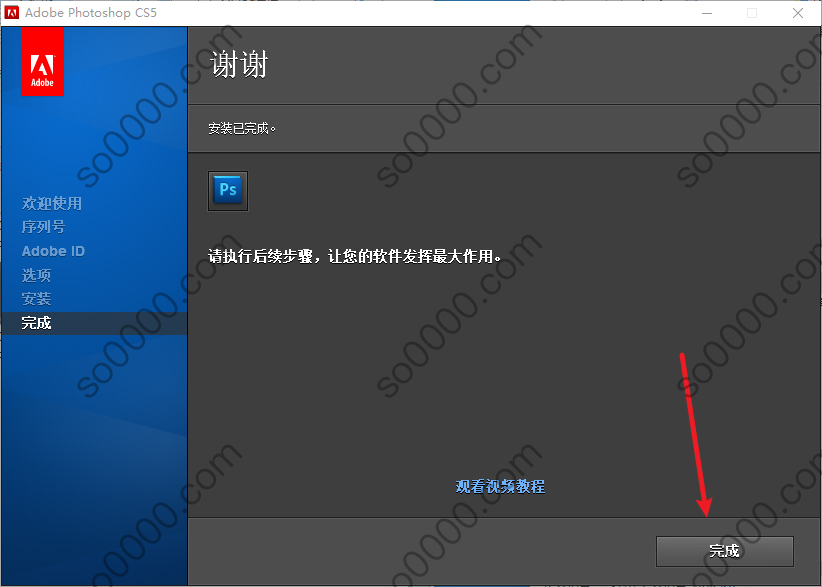The height and width of the screenshot is (587, 822).
Task: Click the Adobe Photoshop CS5 window title
Action: (91, 13)
